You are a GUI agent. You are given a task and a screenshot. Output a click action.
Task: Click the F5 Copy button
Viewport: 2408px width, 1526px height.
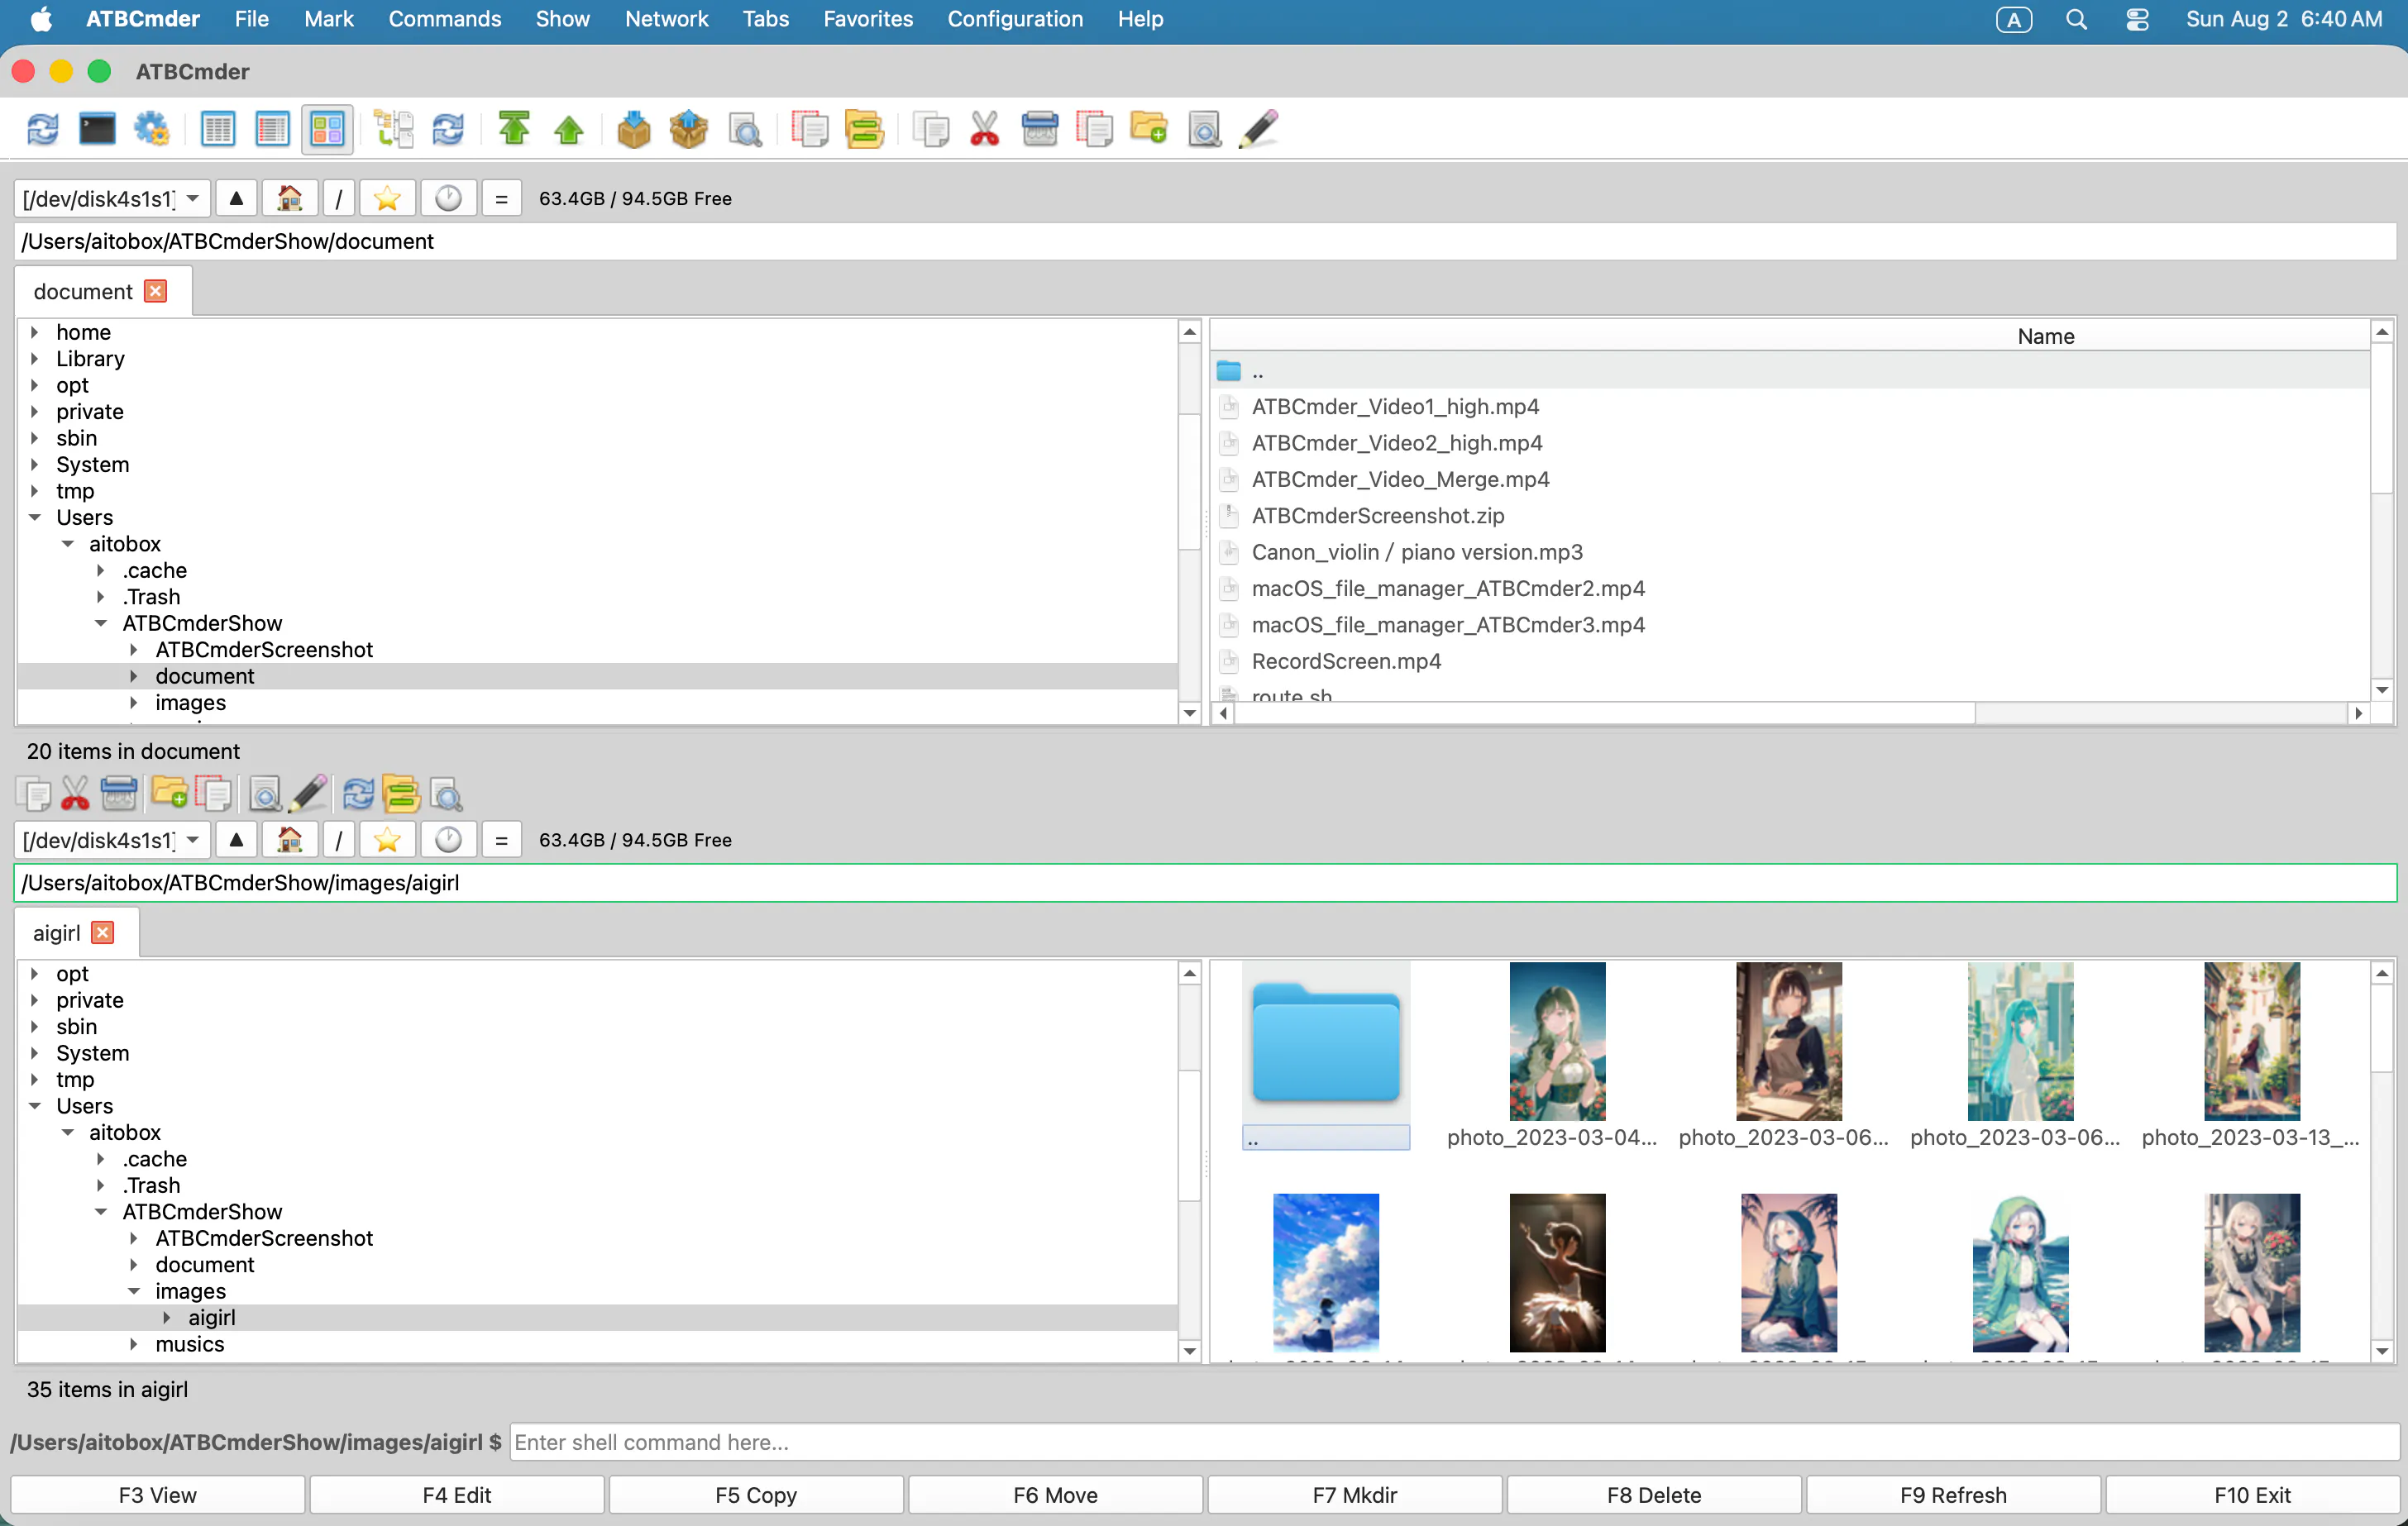click(756, 1495)
